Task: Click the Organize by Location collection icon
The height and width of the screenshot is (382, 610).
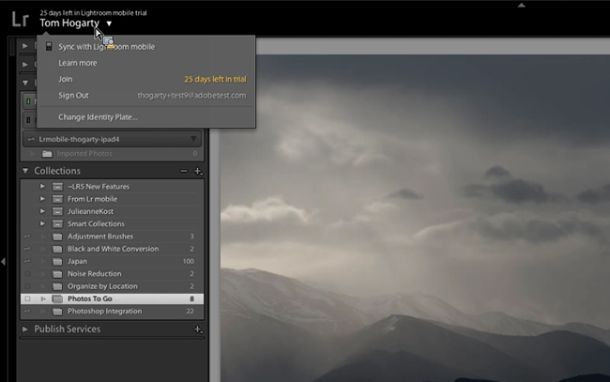Action: [57, 286]
